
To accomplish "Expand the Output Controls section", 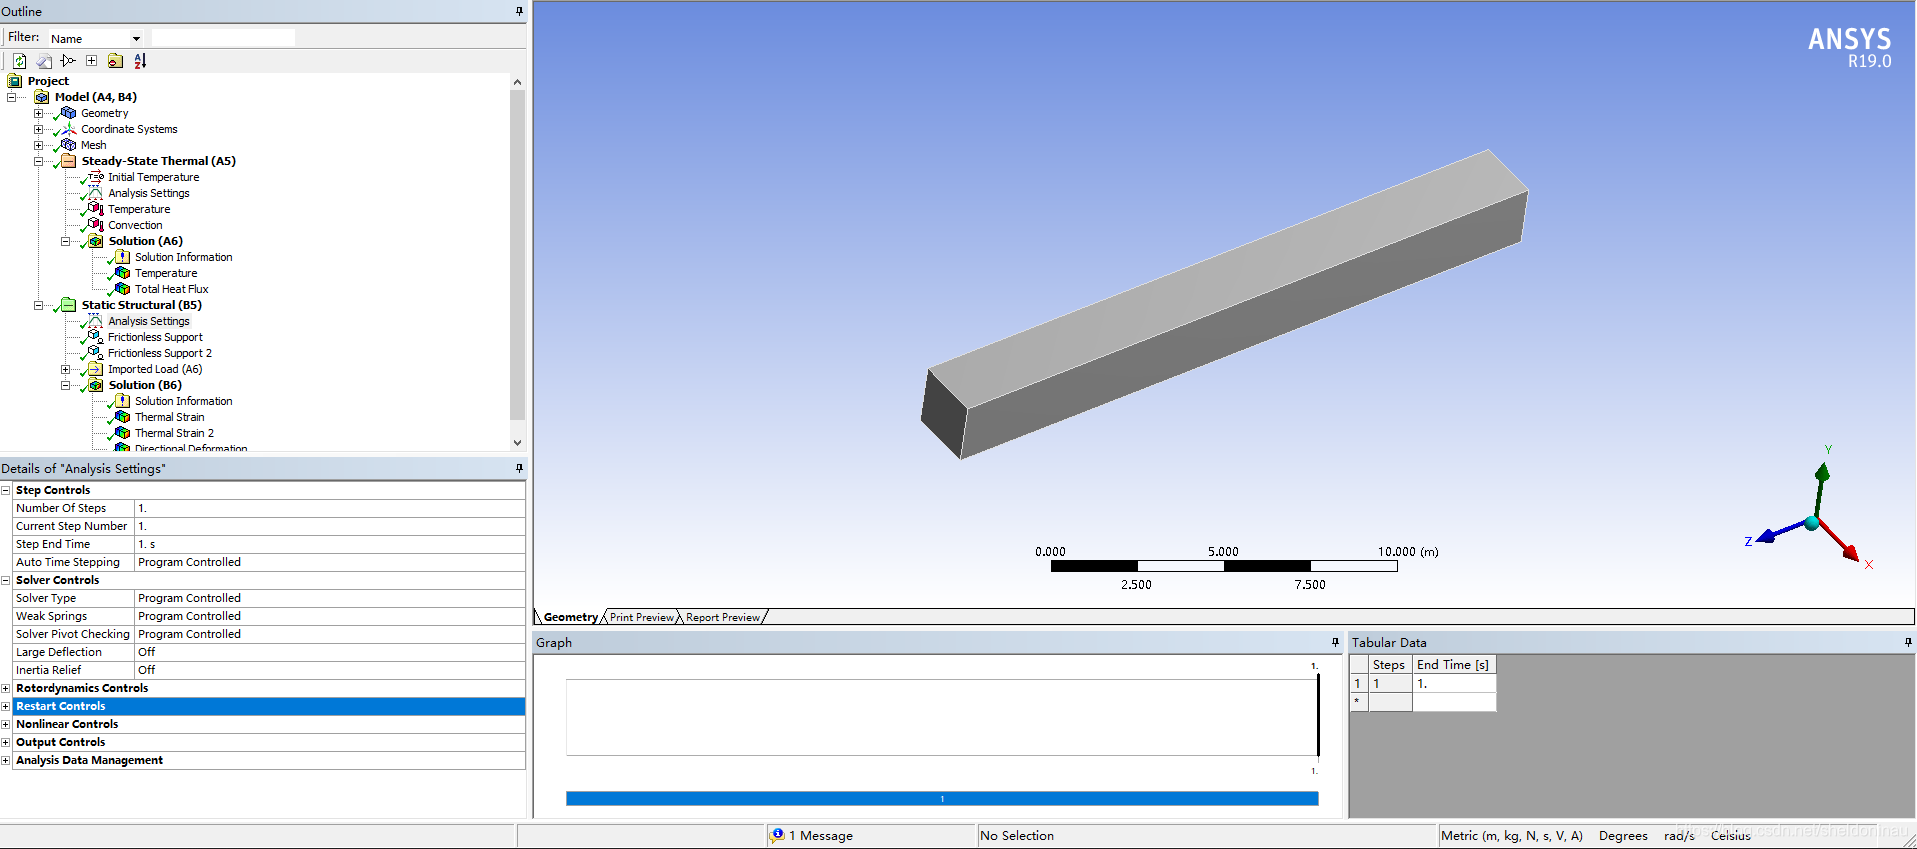I will pyautogui.click(x=6, y=742).
